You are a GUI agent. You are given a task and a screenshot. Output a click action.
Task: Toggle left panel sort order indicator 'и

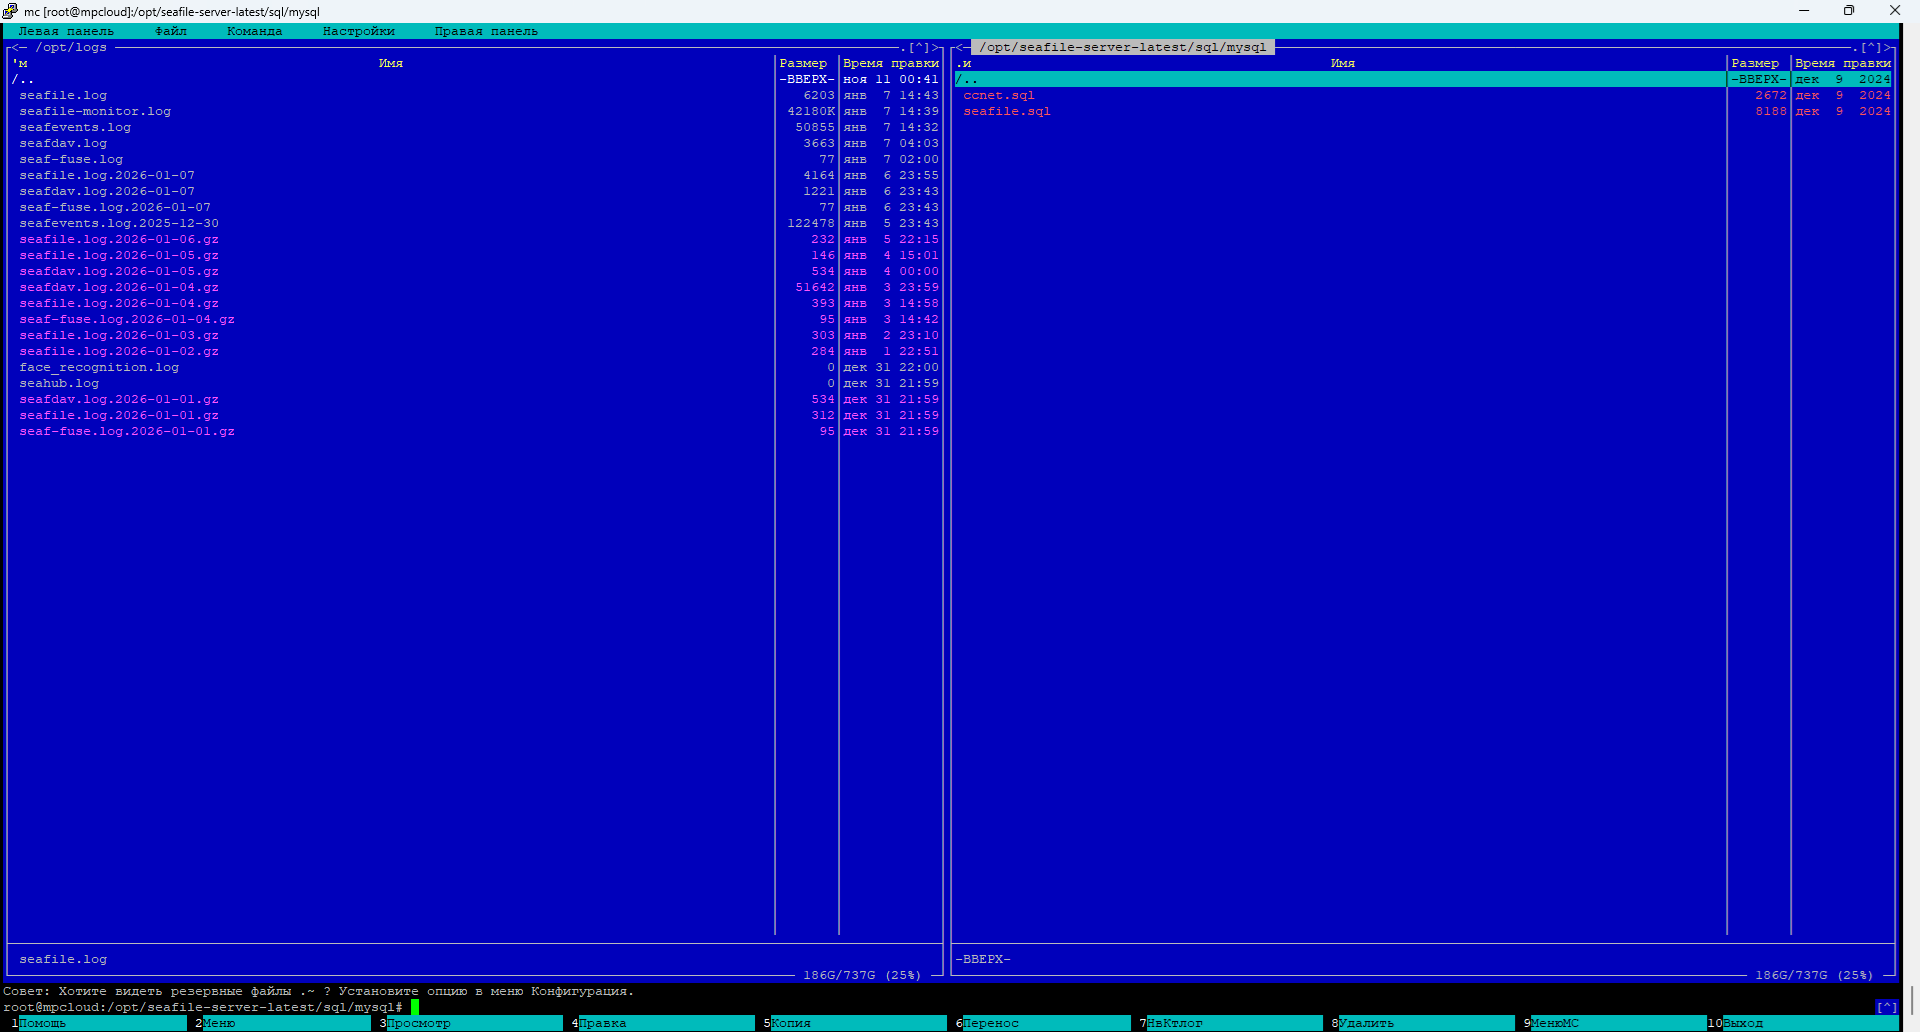point(20,63)
